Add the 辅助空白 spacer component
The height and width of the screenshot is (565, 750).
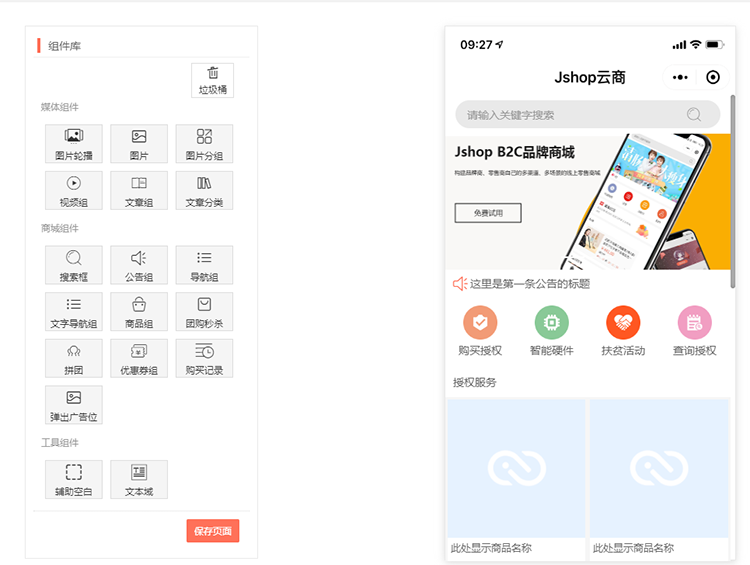[x=74, y=479]
